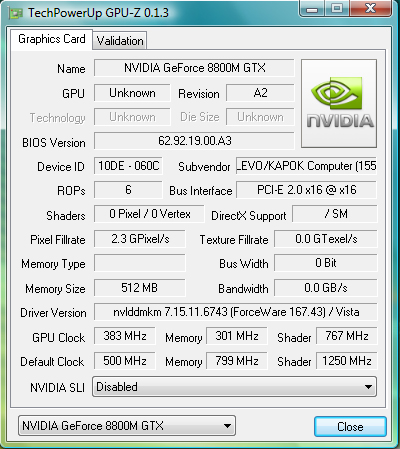Screen dimensions: 400x449
Task: Select the Memory Size 512 MB field
Action: pos(140,288)
